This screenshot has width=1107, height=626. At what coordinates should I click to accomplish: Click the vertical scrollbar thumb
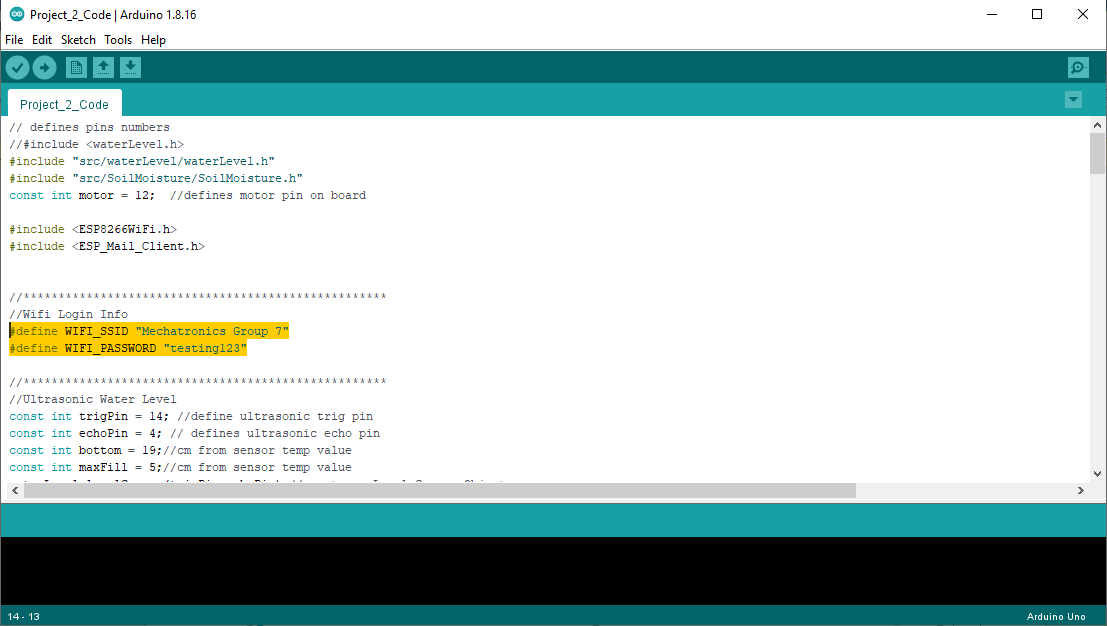tap(1097, 153)
